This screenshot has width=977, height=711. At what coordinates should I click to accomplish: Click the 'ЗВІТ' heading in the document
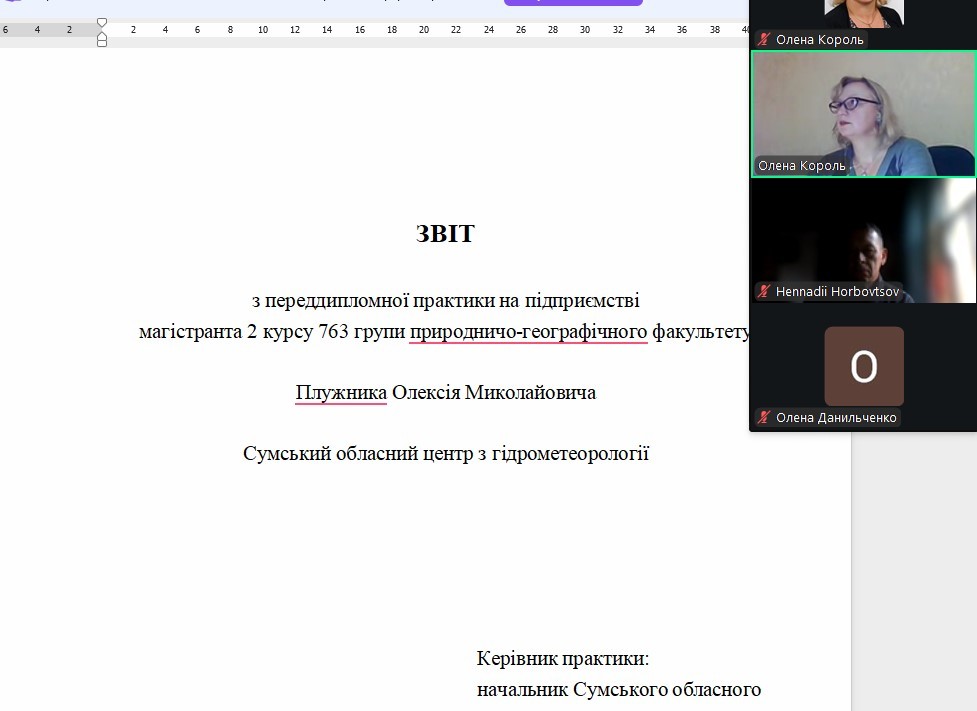pos(445,234)
